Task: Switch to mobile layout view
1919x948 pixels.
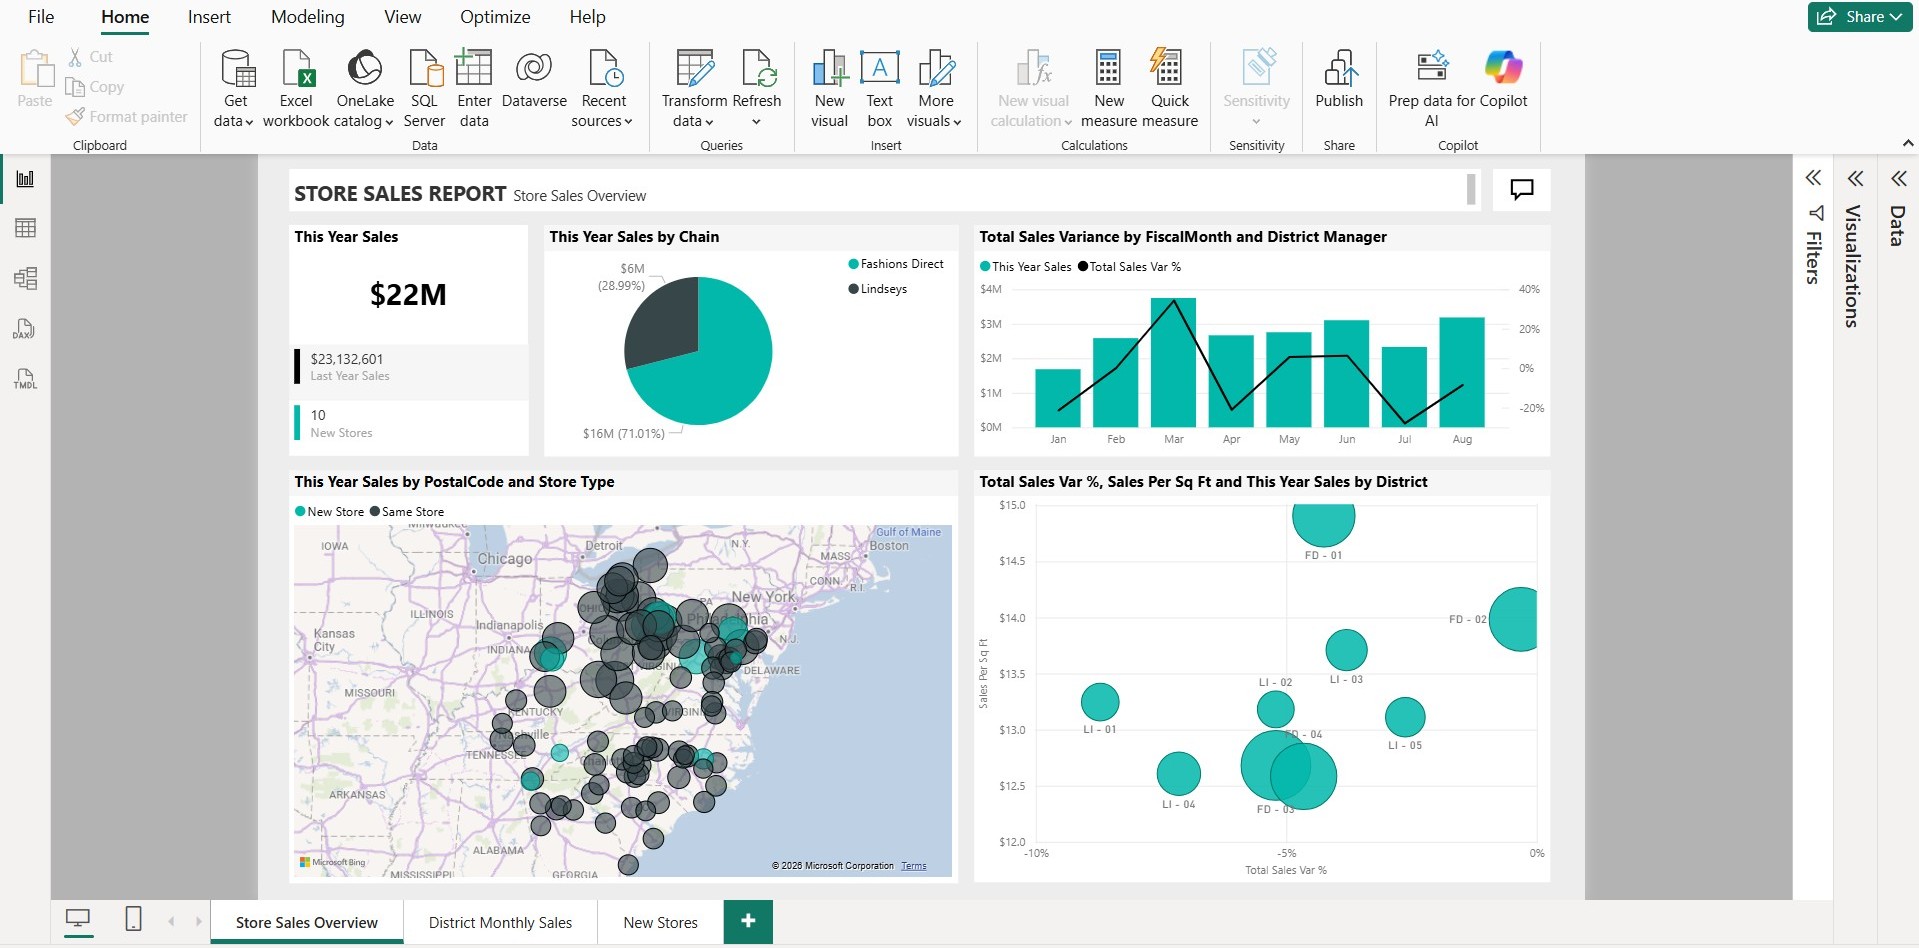Action: click(x=133, y=919)
